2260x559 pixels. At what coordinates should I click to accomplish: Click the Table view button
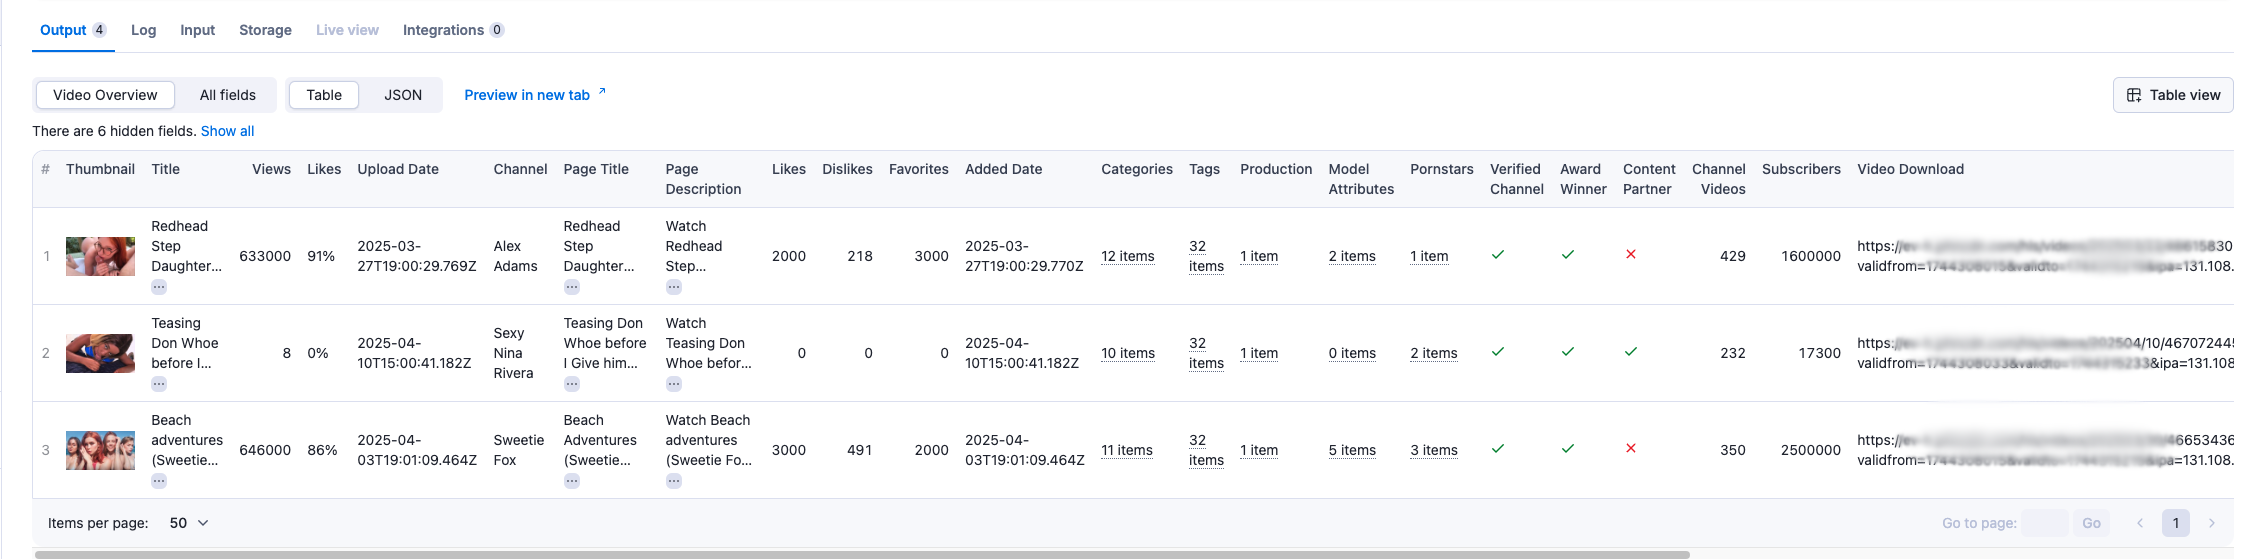[2173, 95]
